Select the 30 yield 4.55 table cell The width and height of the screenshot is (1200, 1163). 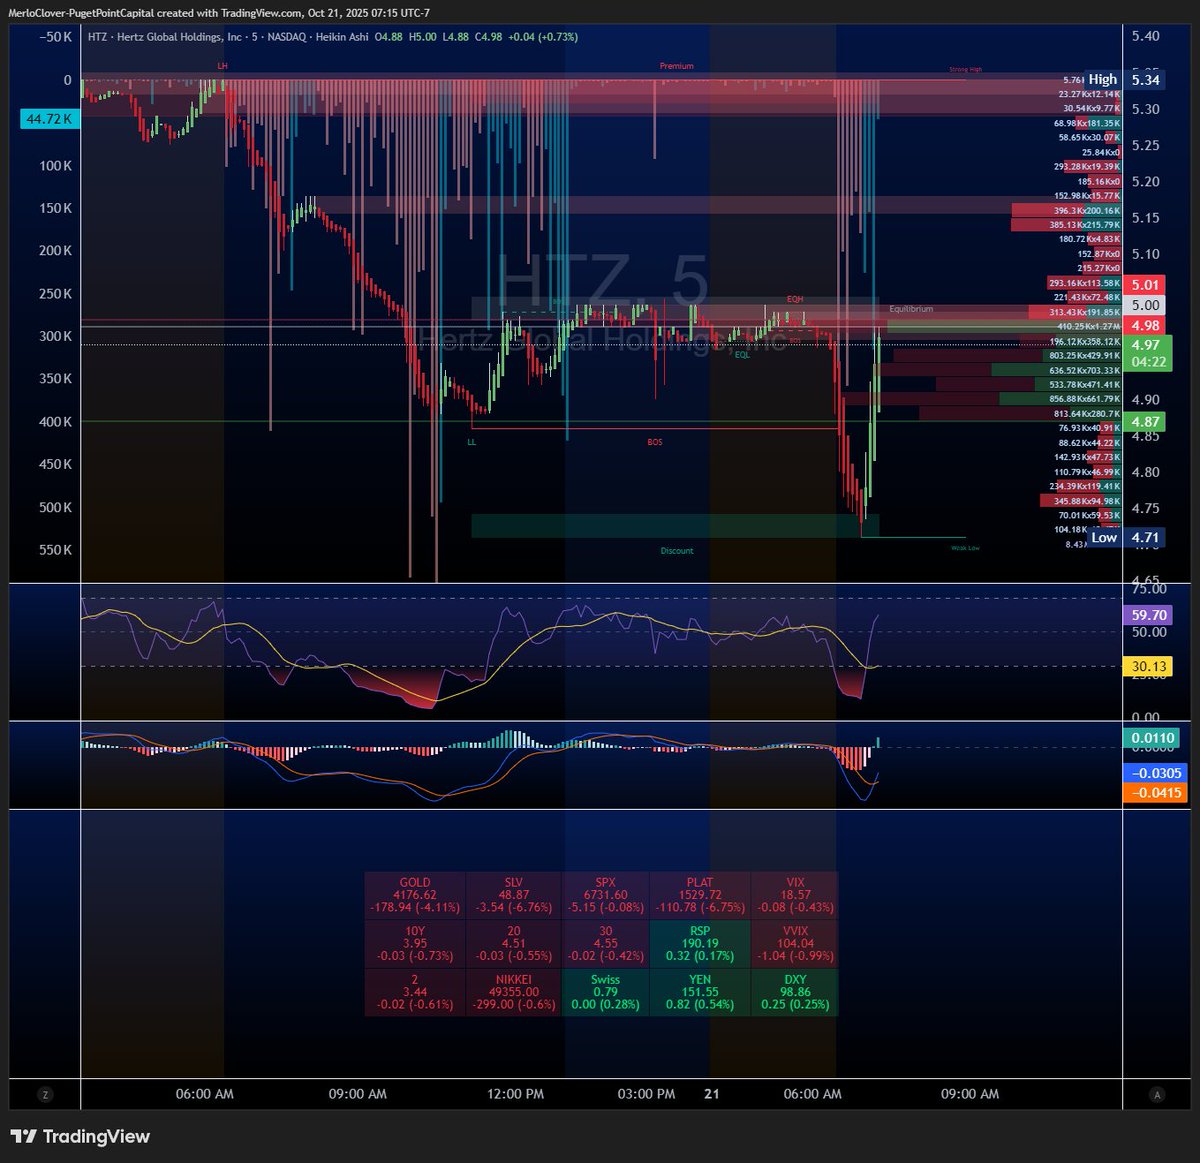(606, 944)
